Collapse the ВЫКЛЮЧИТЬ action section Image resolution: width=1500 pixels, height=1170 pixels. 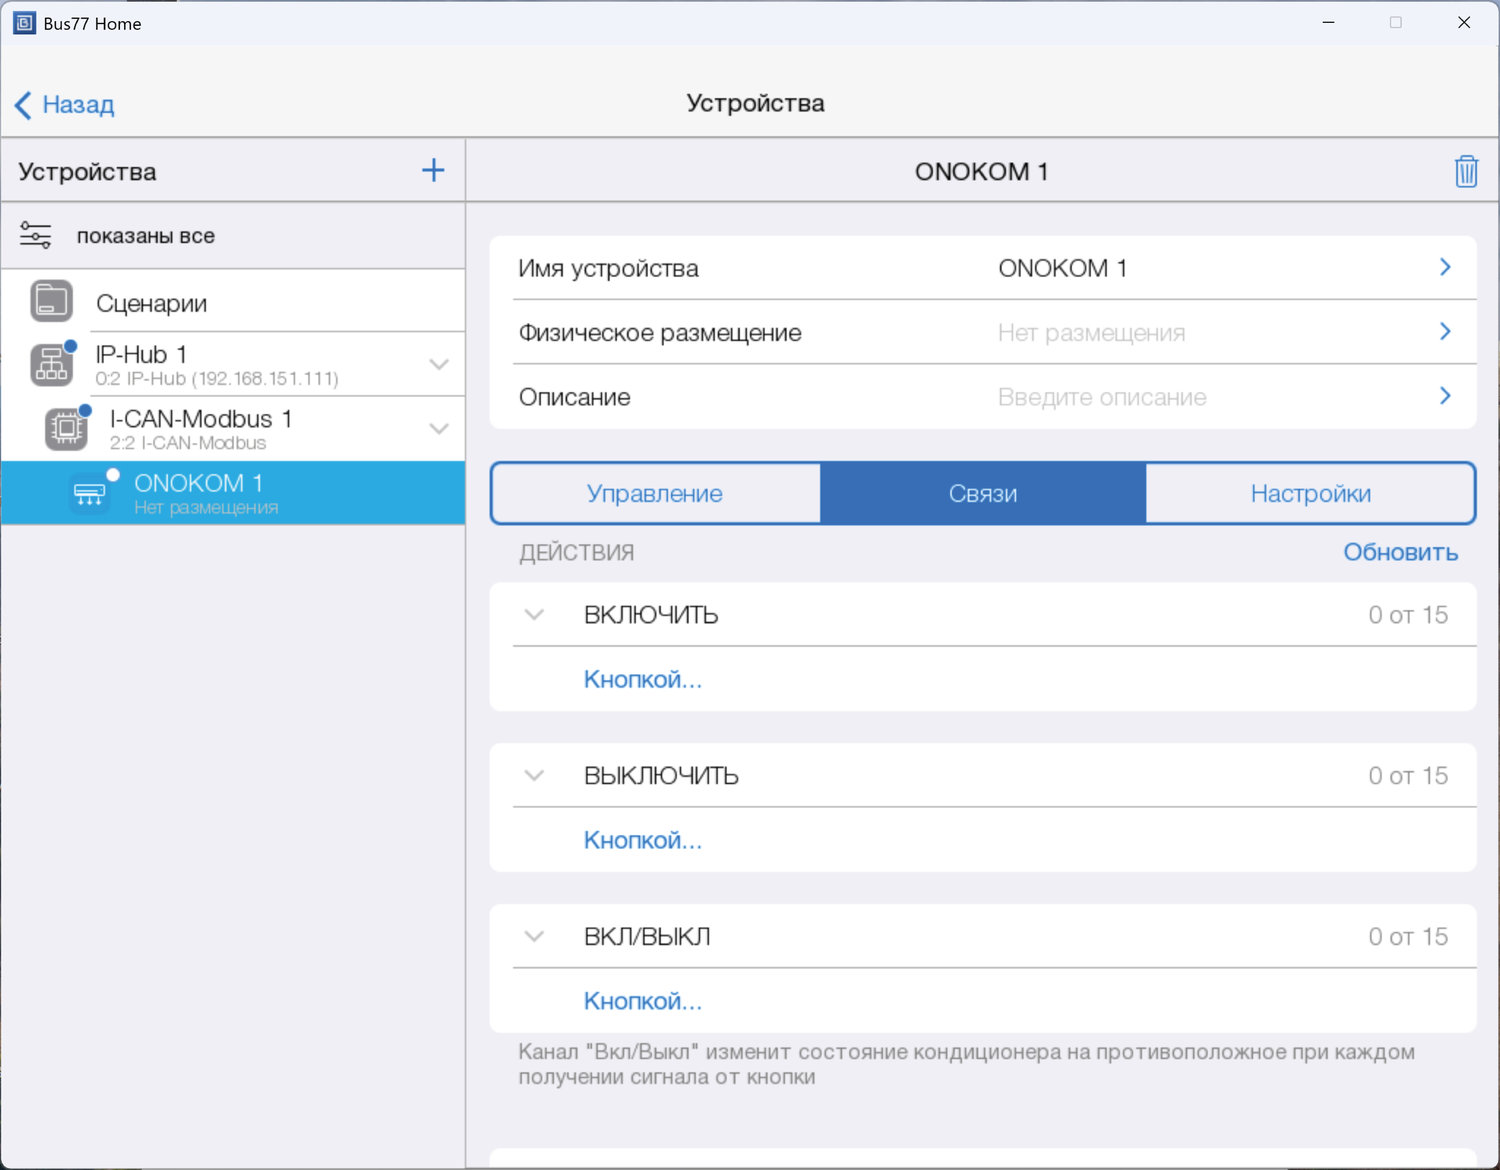click(x=534, y=776)
